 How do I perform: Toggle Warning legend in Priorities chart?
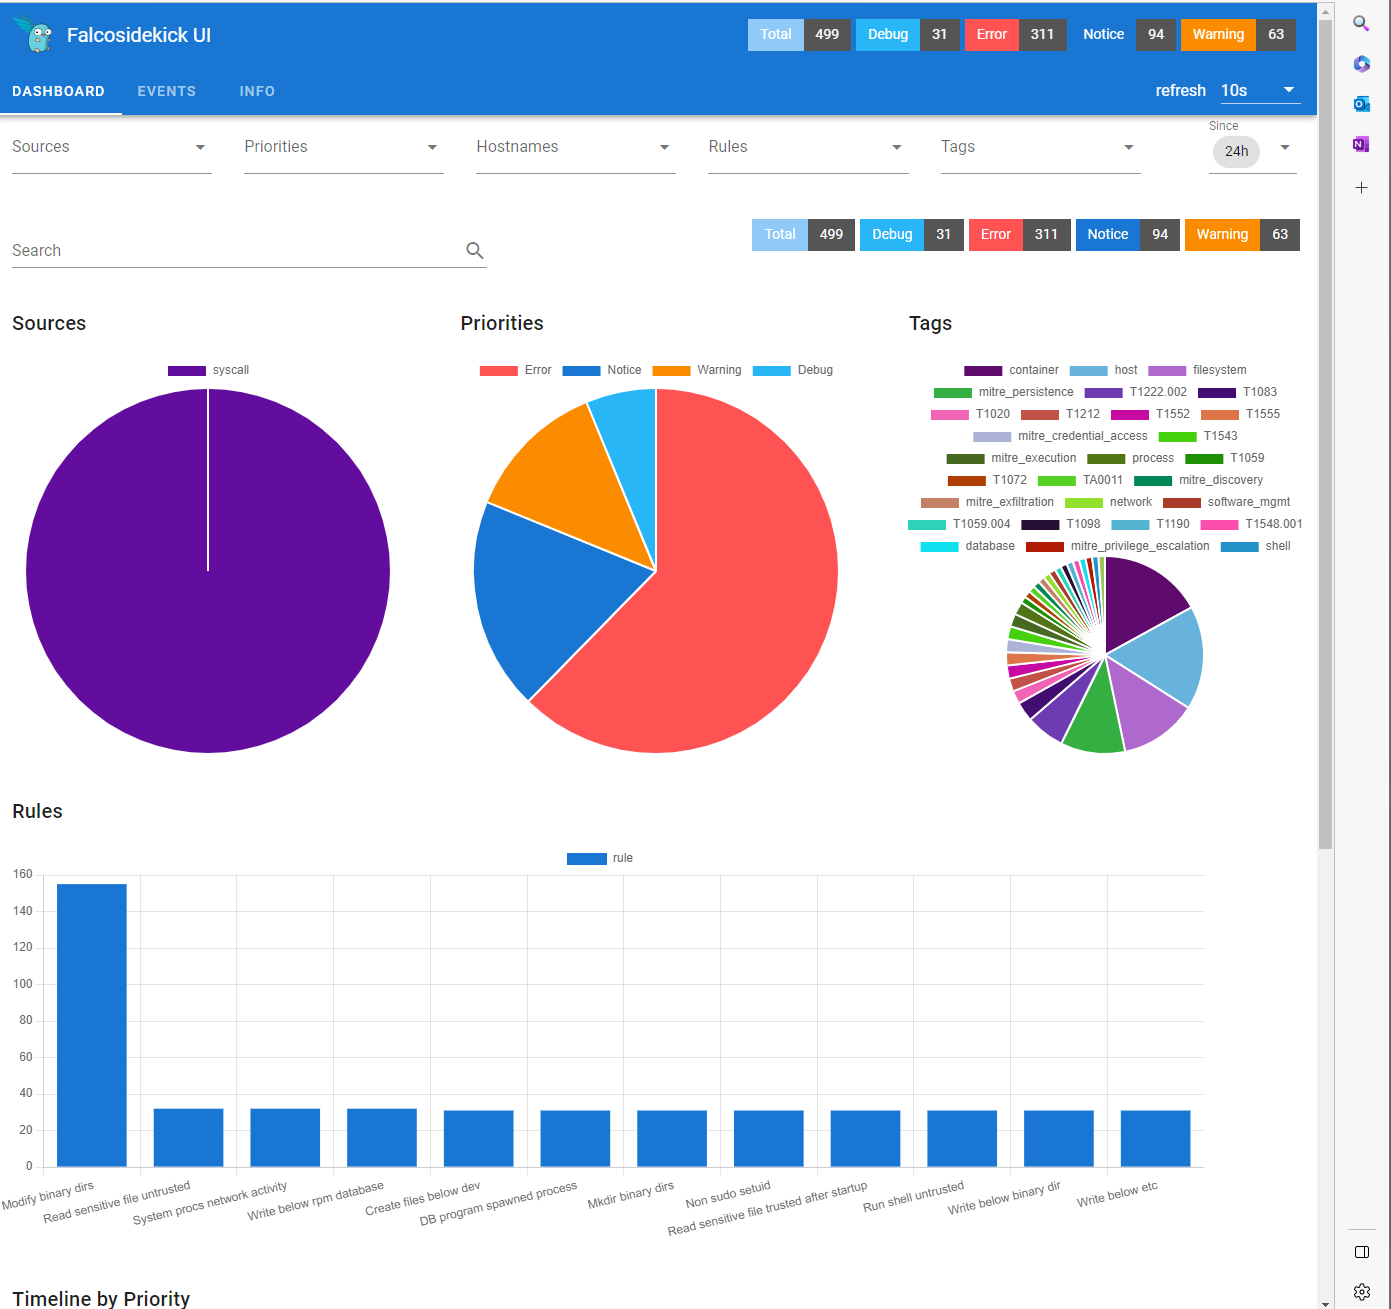click(x=697, y=370)
